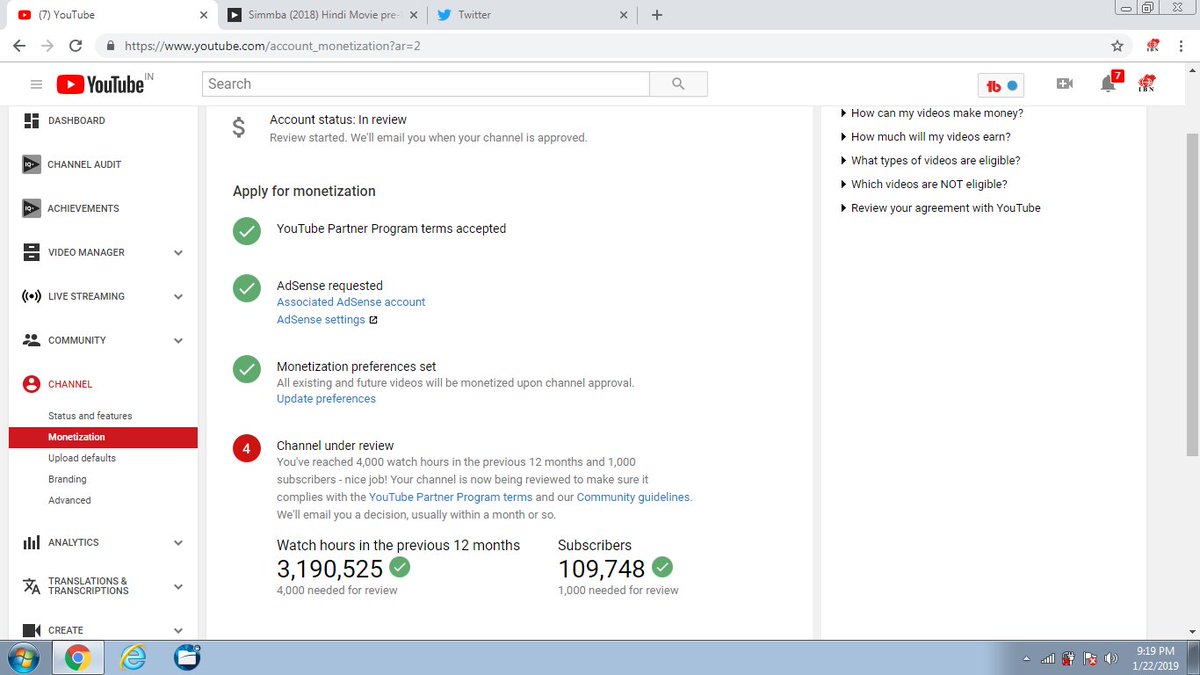
Task: Click the Dashboard icon in the sidebar
Action: (x=30, y=120)
